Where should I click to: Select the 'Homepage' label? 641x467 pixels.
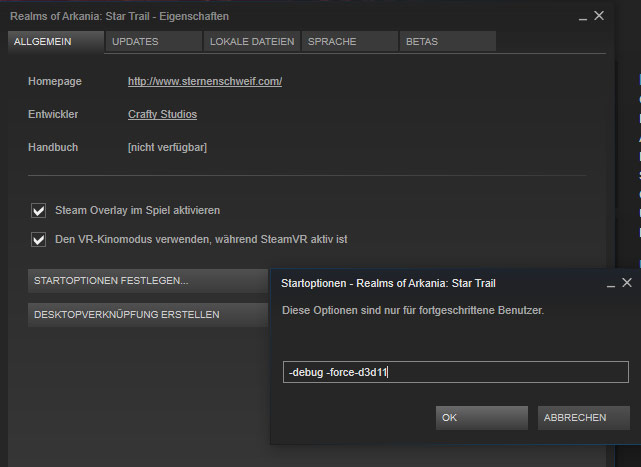(55, 81)
